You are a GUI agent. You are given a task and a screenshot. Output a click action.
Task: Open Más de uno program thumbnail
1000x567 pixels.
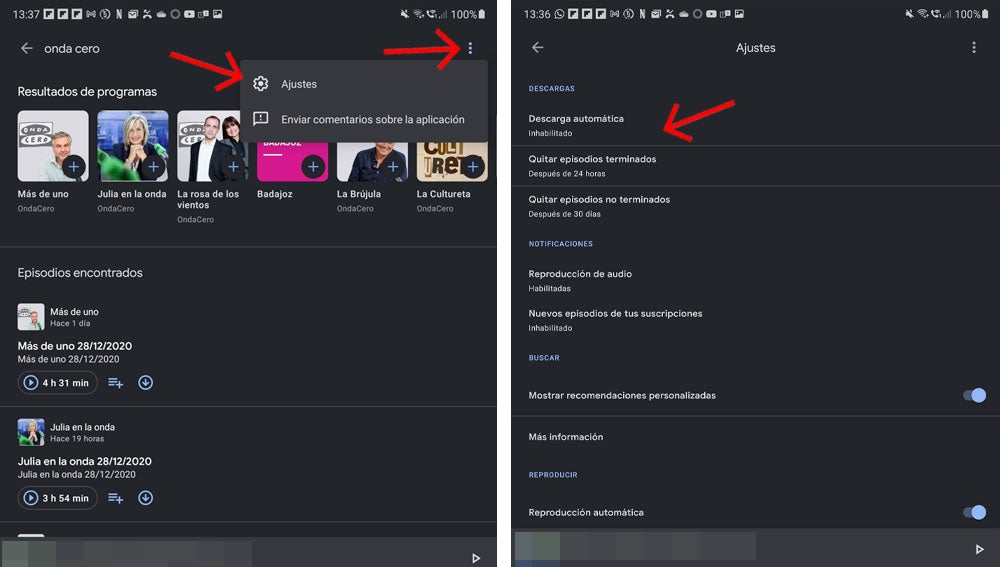[53, 146]
